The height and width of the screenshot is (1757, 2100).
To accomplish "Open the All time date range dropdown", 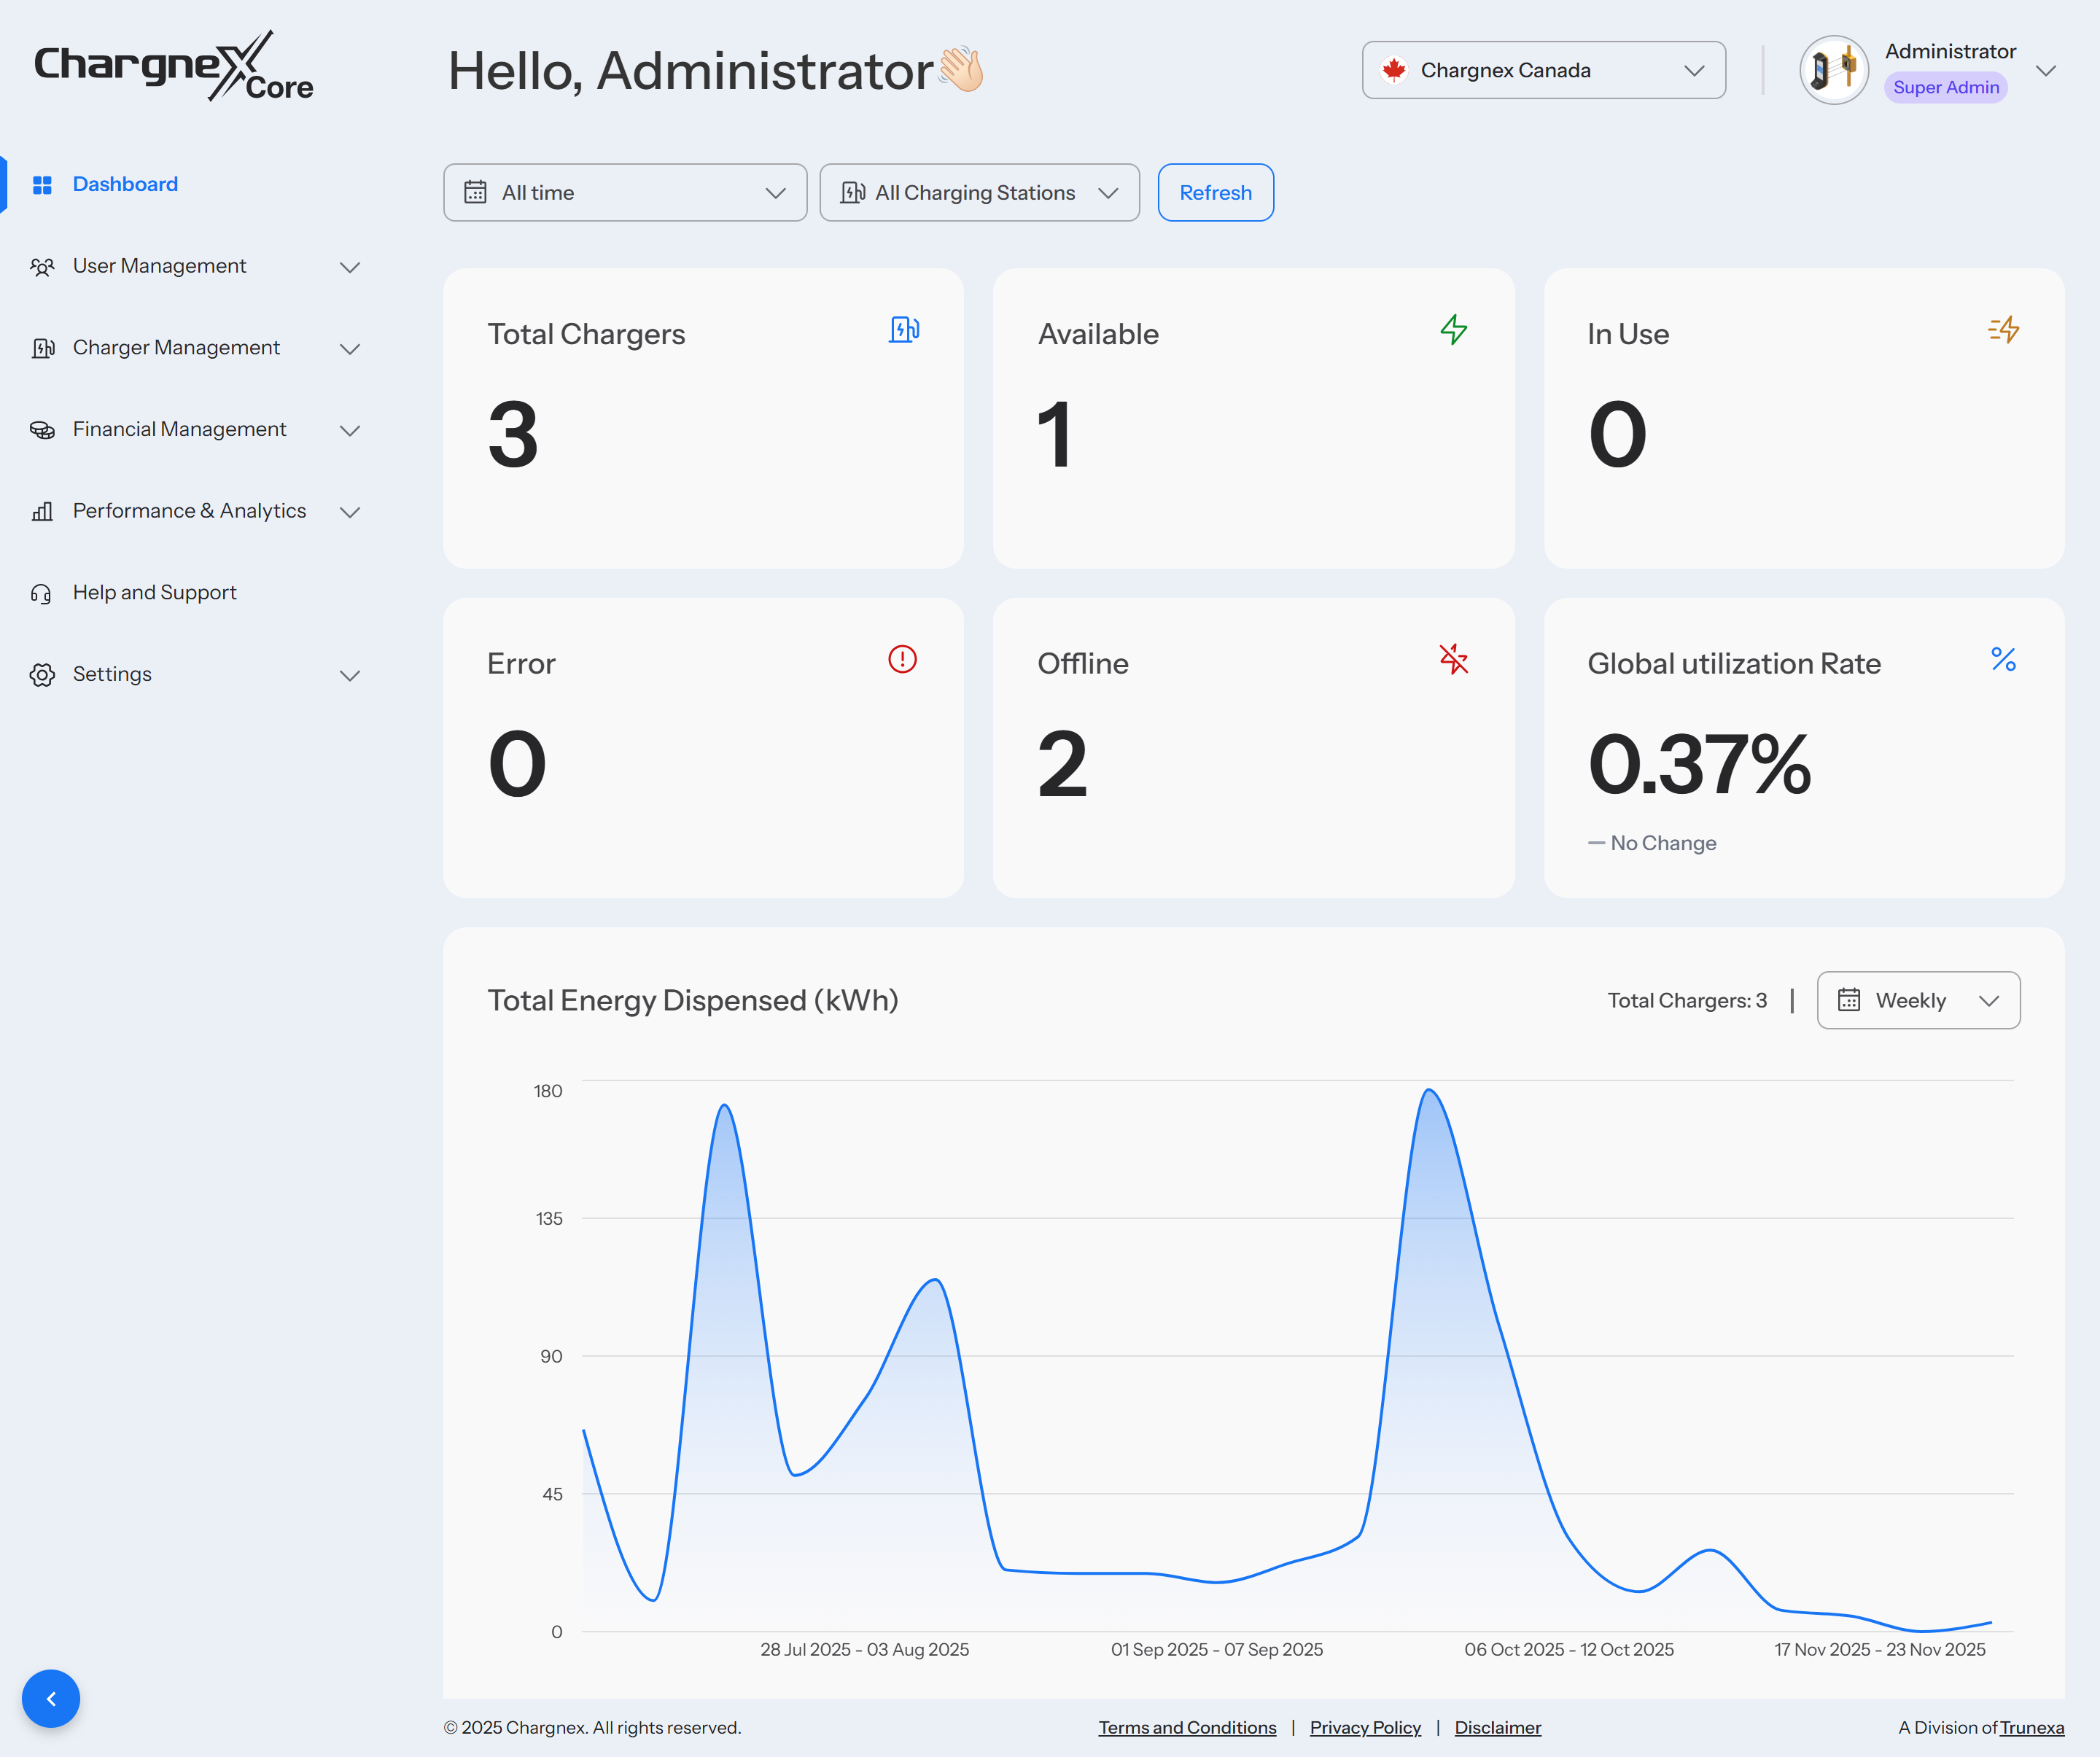I will click(625, 193).
